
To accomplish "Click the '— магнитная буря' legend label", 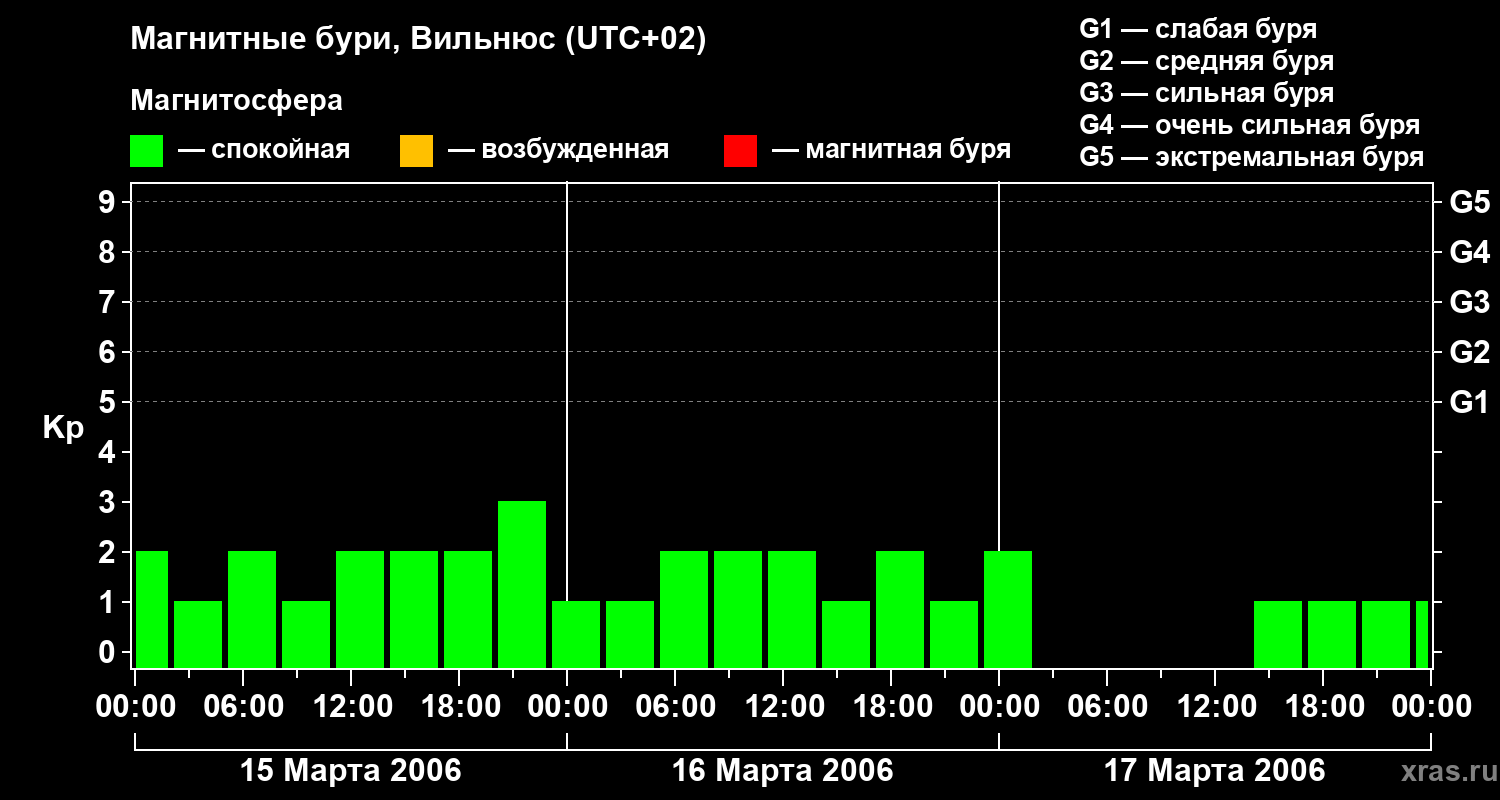I will tap(891, 150).
